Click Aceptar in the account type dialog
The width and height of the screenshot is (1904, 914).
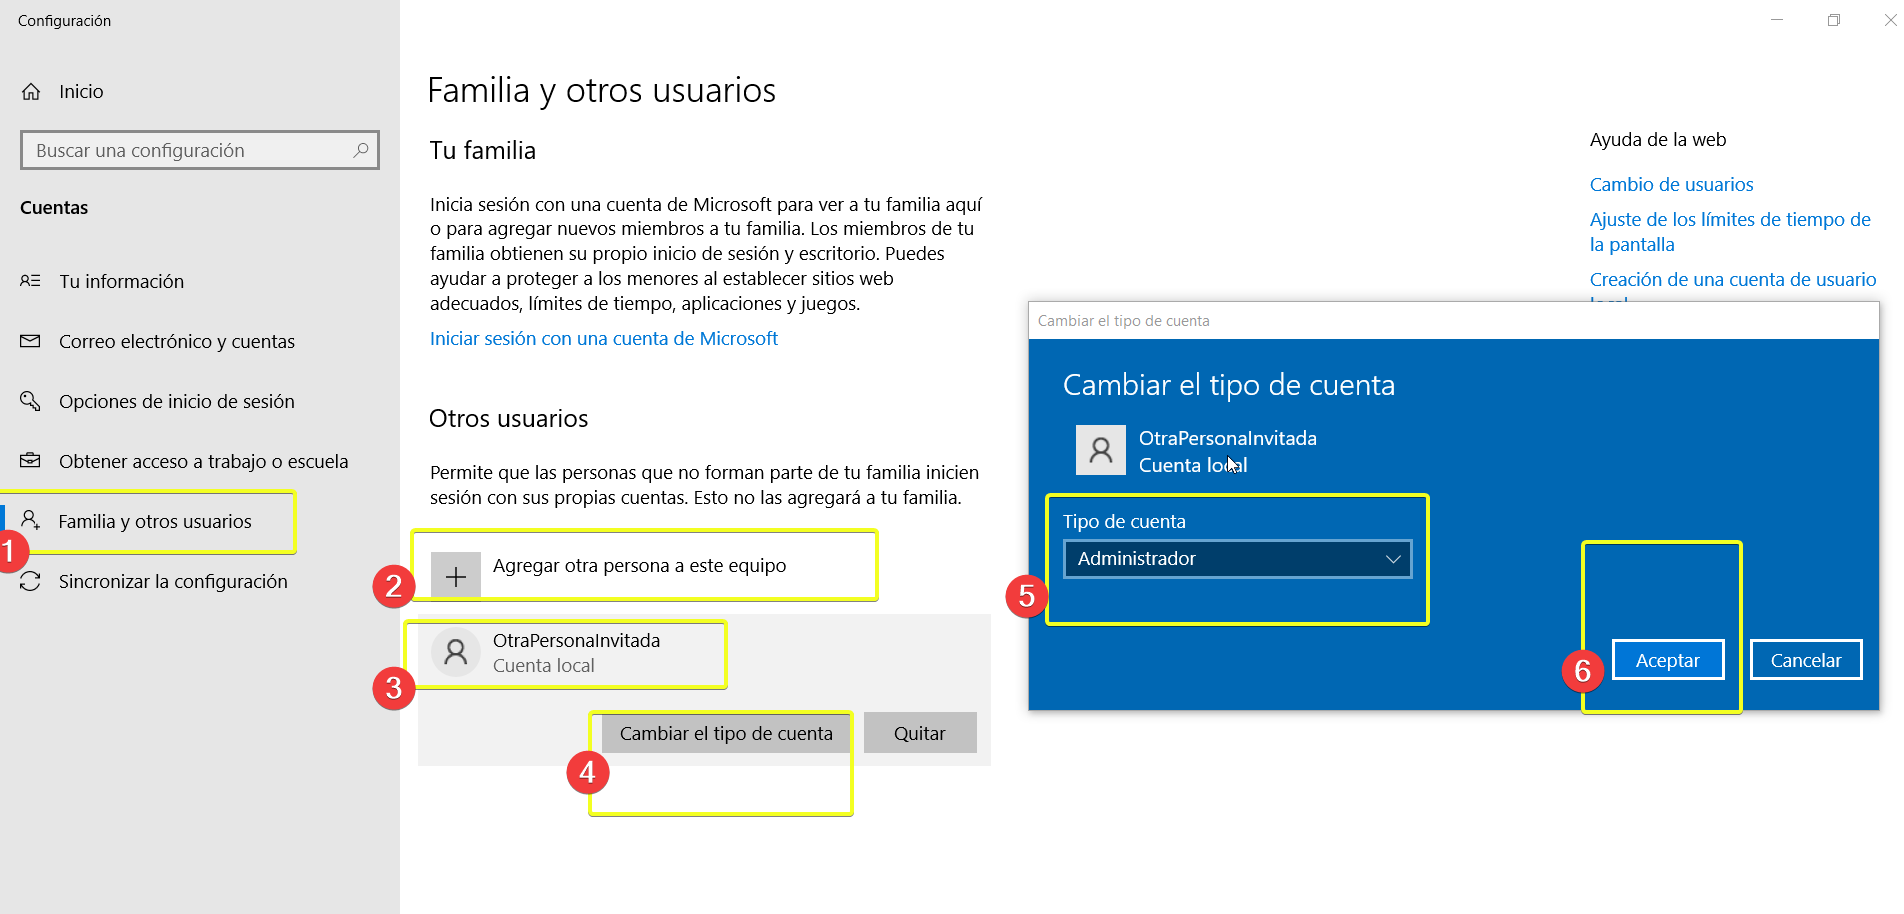(1668, 660)
